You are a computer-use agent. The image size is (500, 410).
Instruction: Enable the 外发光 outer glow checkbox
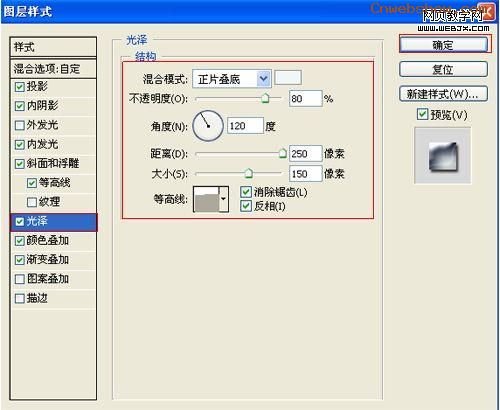20,125
